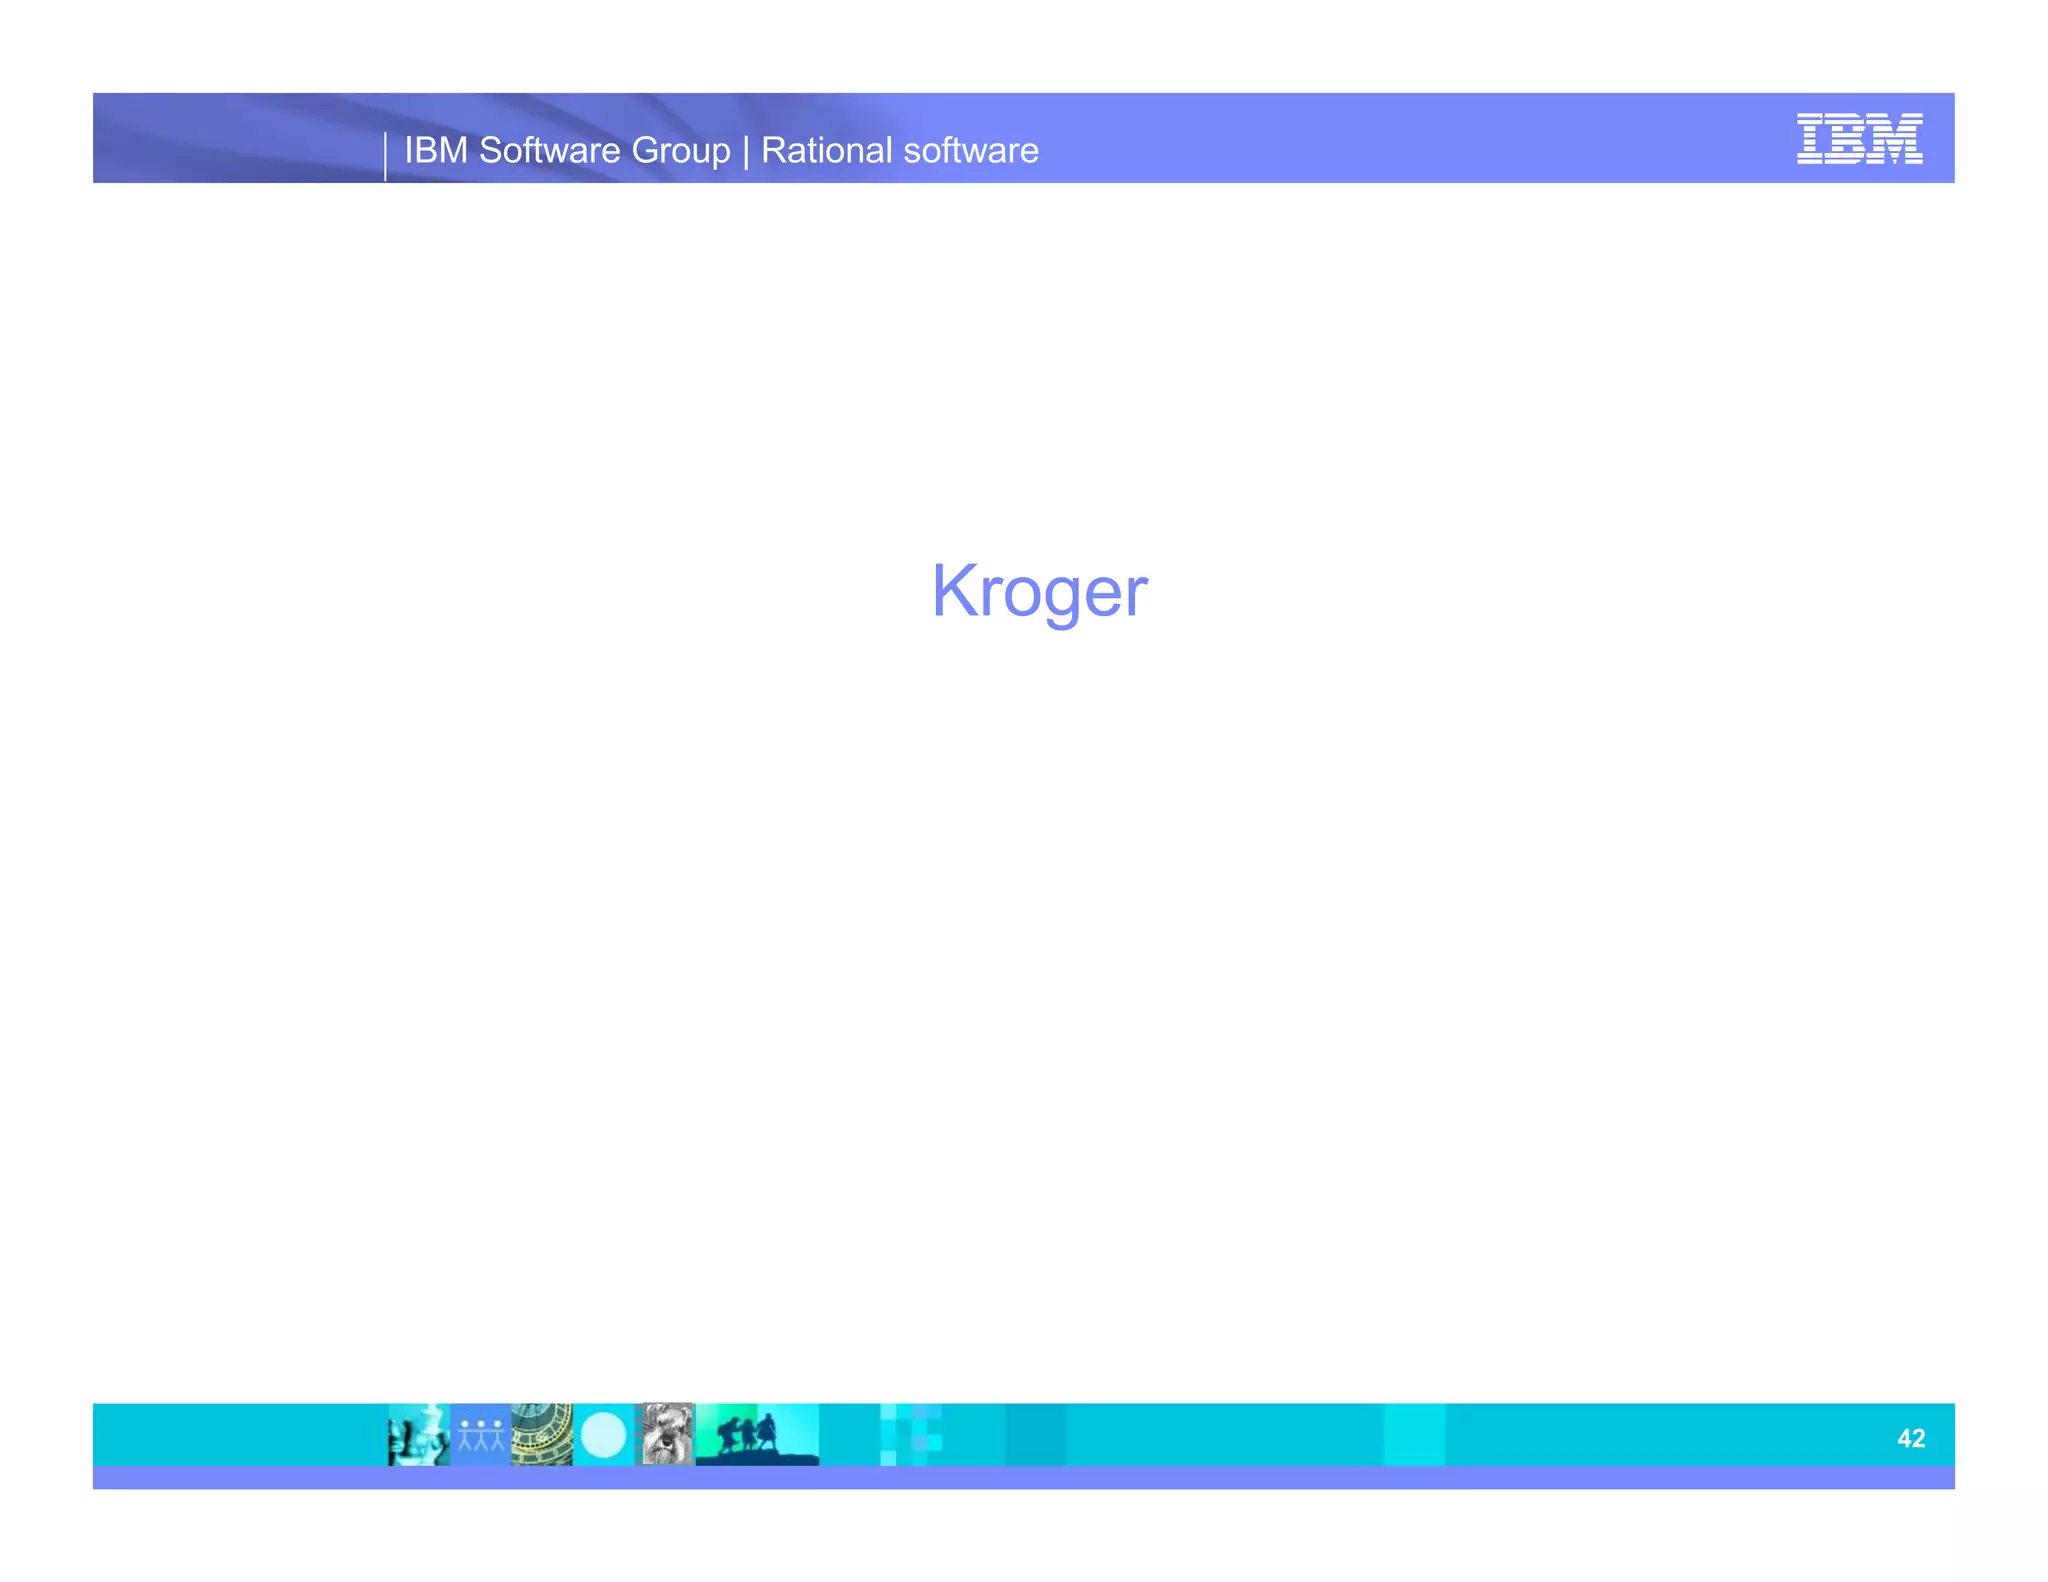
Task: Click the astronomical clock footer image
Action: click(542, 1434)
